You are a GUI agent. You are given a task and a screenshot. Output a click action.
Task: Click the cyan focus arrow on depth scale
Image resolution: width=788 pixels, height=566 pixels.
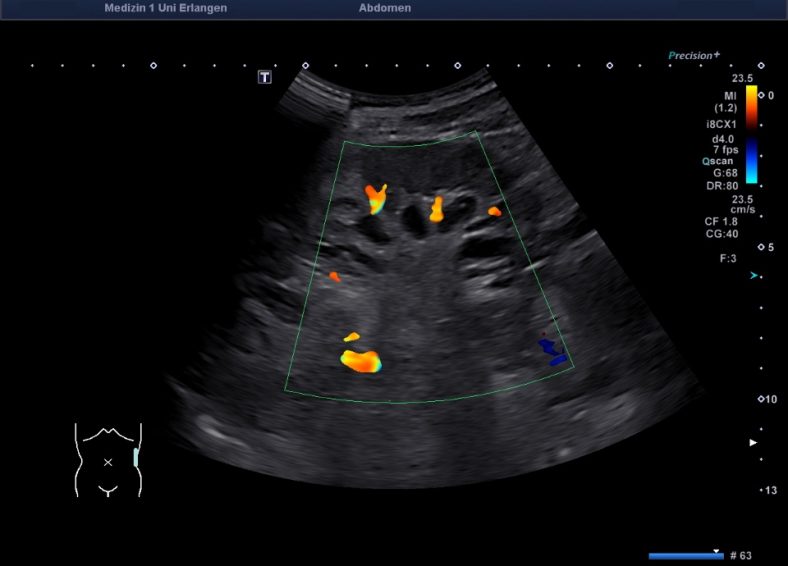754,275
